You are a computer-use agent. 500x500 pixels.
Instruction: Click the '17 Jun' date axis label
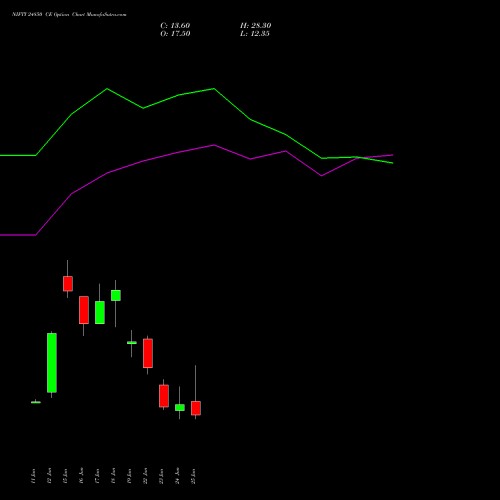(97, 476)
